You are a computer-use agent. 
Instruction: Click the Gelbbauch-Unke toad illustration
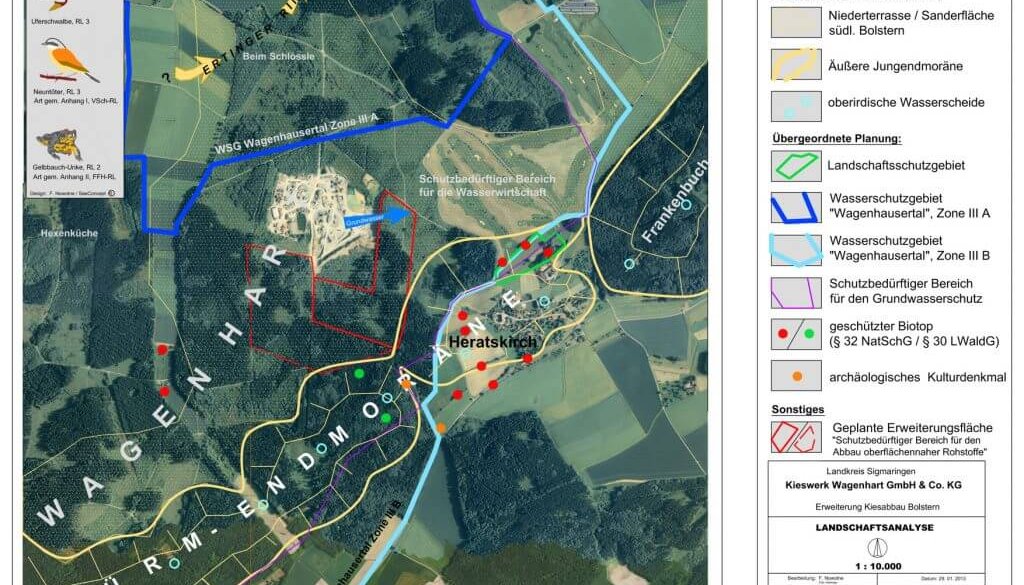58,146
